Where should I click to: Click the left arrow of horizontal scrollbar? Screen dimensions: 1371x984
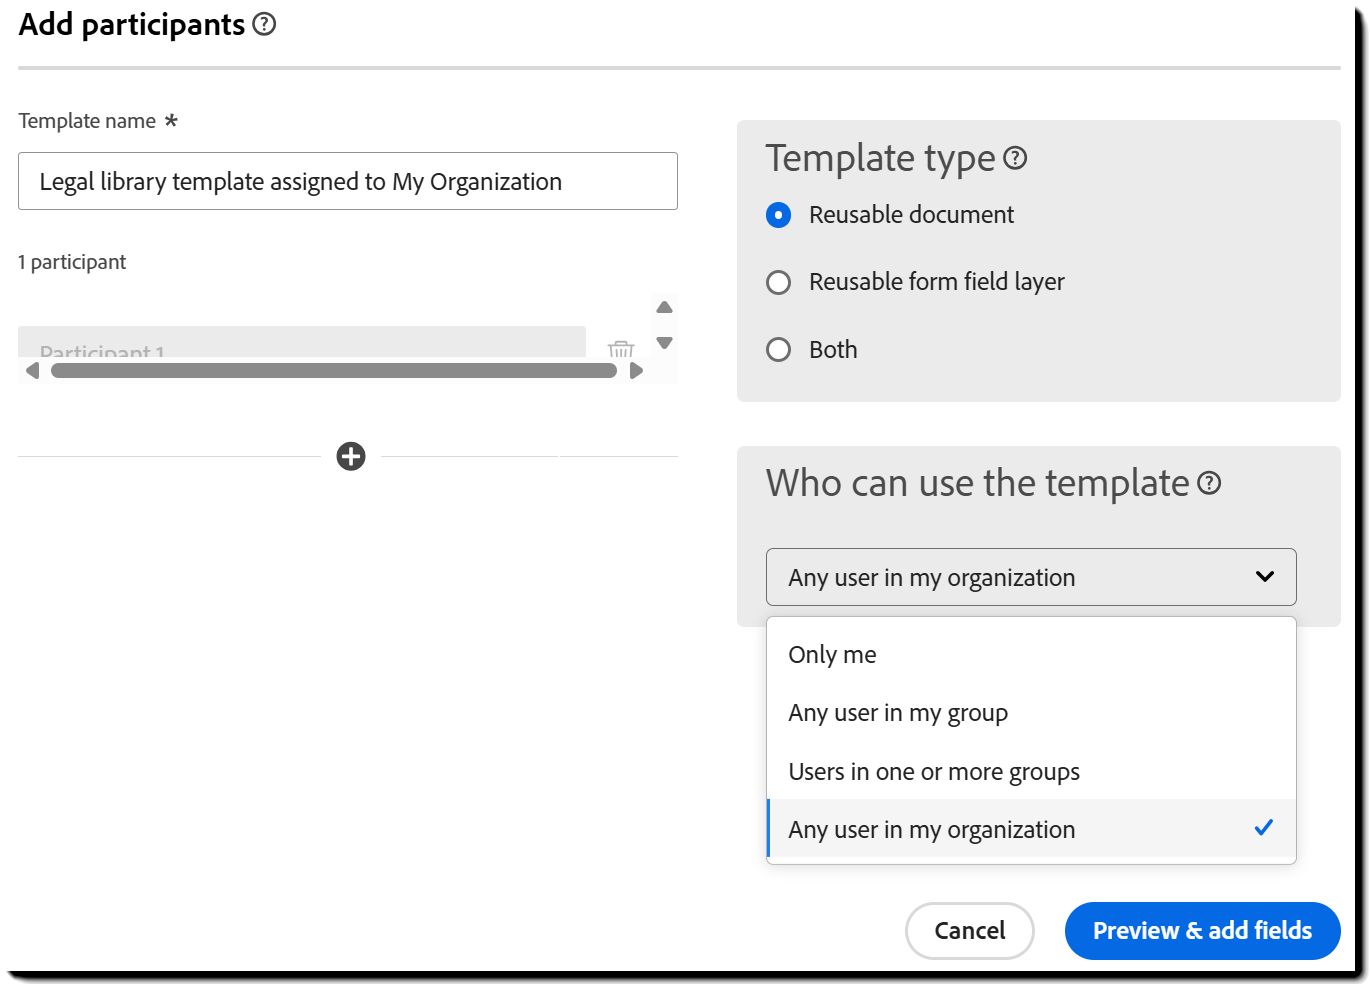(x=32, y=371)
